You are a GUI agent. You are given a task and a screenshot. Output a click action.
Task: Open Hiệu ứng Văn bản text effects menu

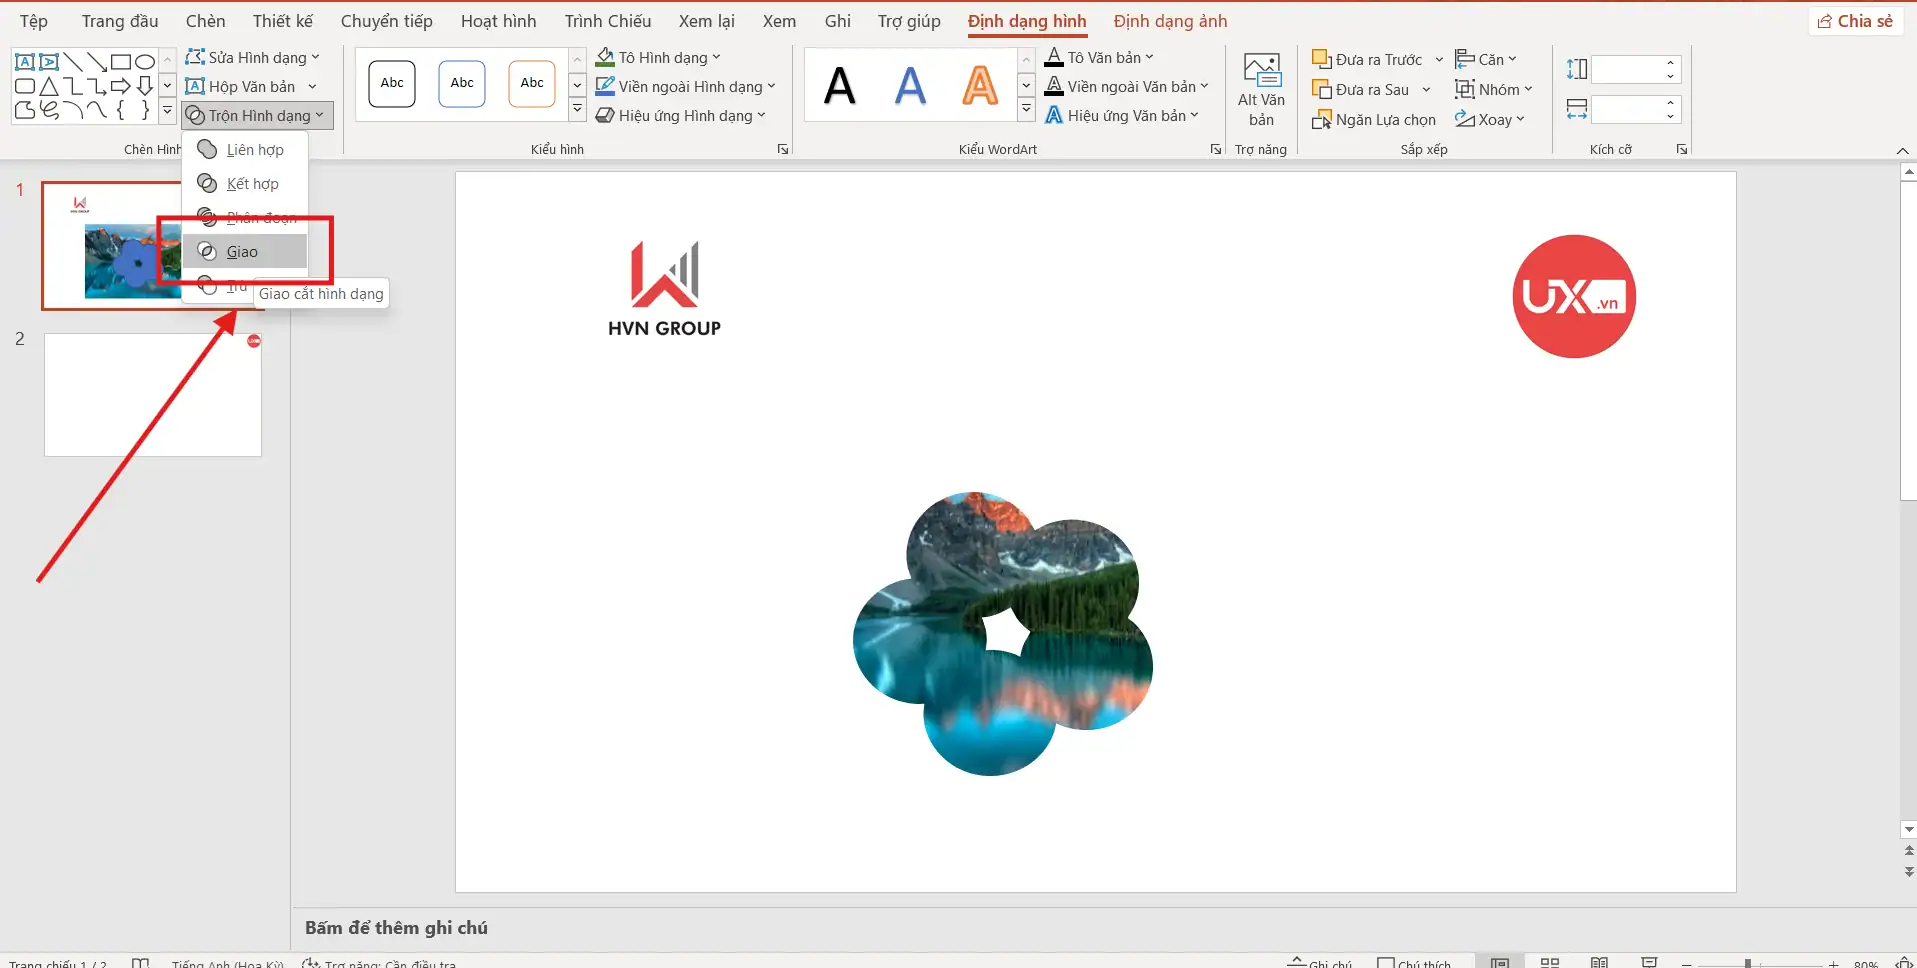(1121, 116)
